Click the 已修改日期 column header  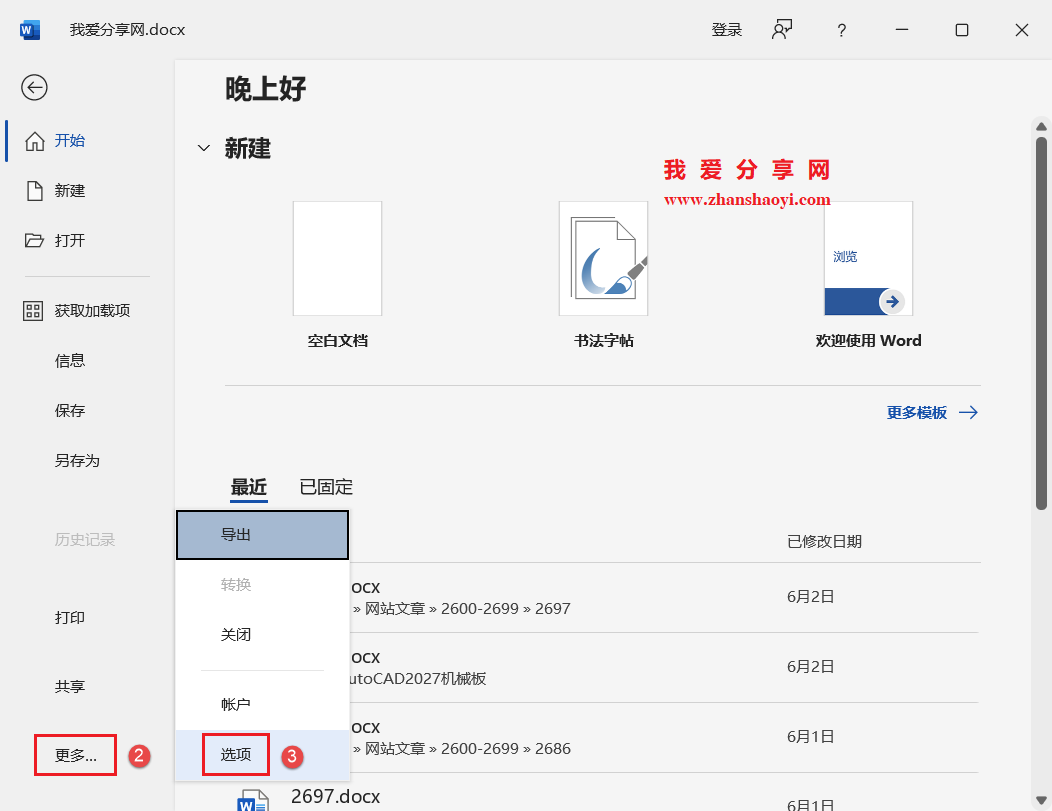click(x=824, y=541)
